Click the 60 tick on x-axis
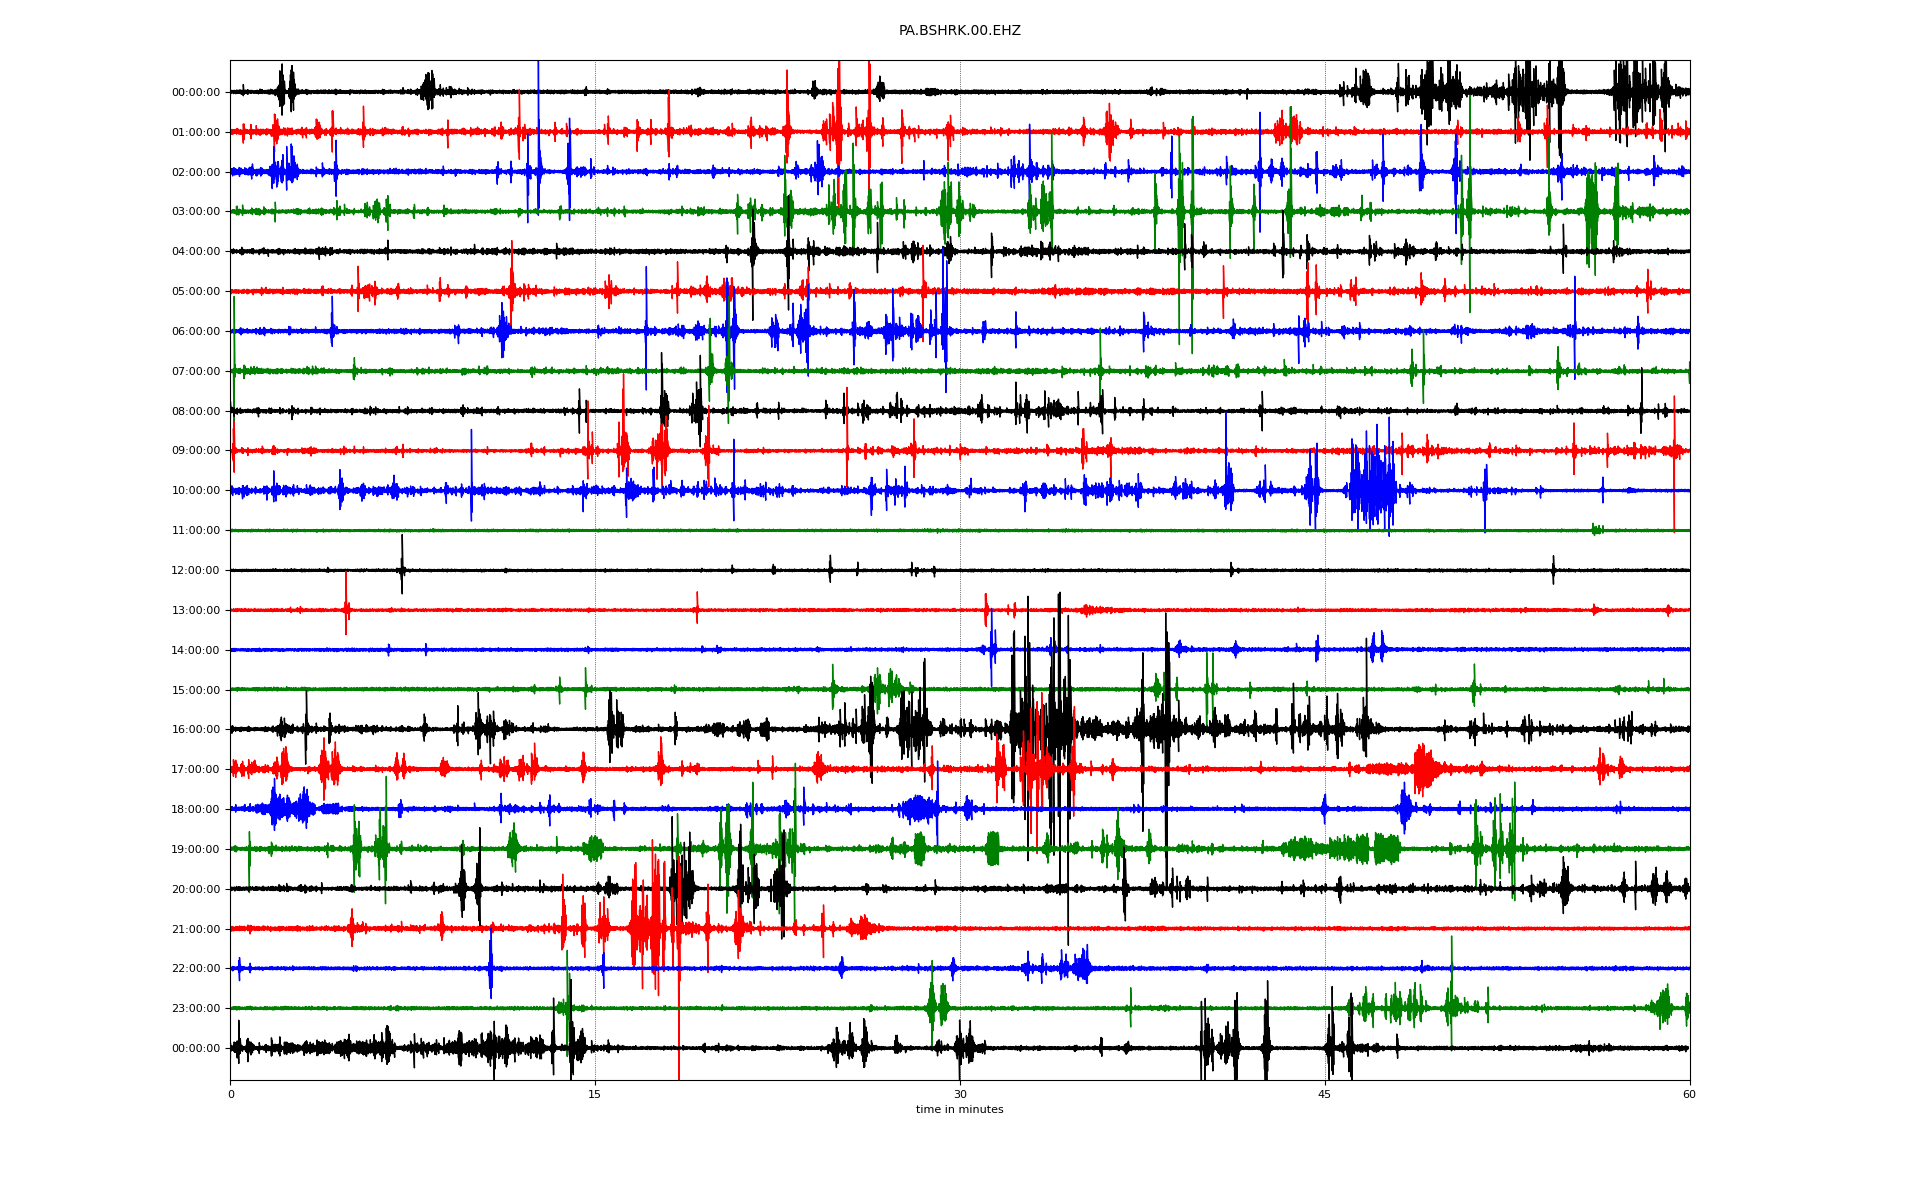Viewport: 1920px width, 1200px height. click(x=1689, y=1095)
